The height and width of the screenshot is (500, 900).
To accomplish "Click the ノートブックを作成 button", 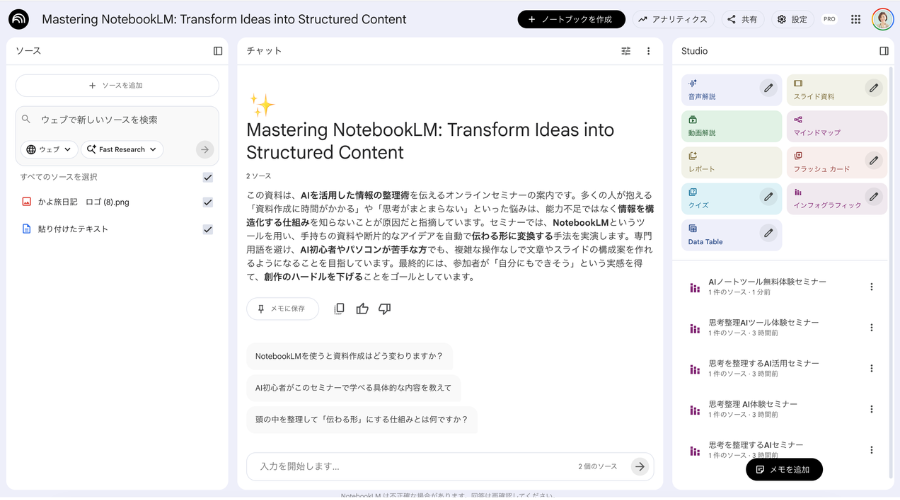I will [571, 19].
